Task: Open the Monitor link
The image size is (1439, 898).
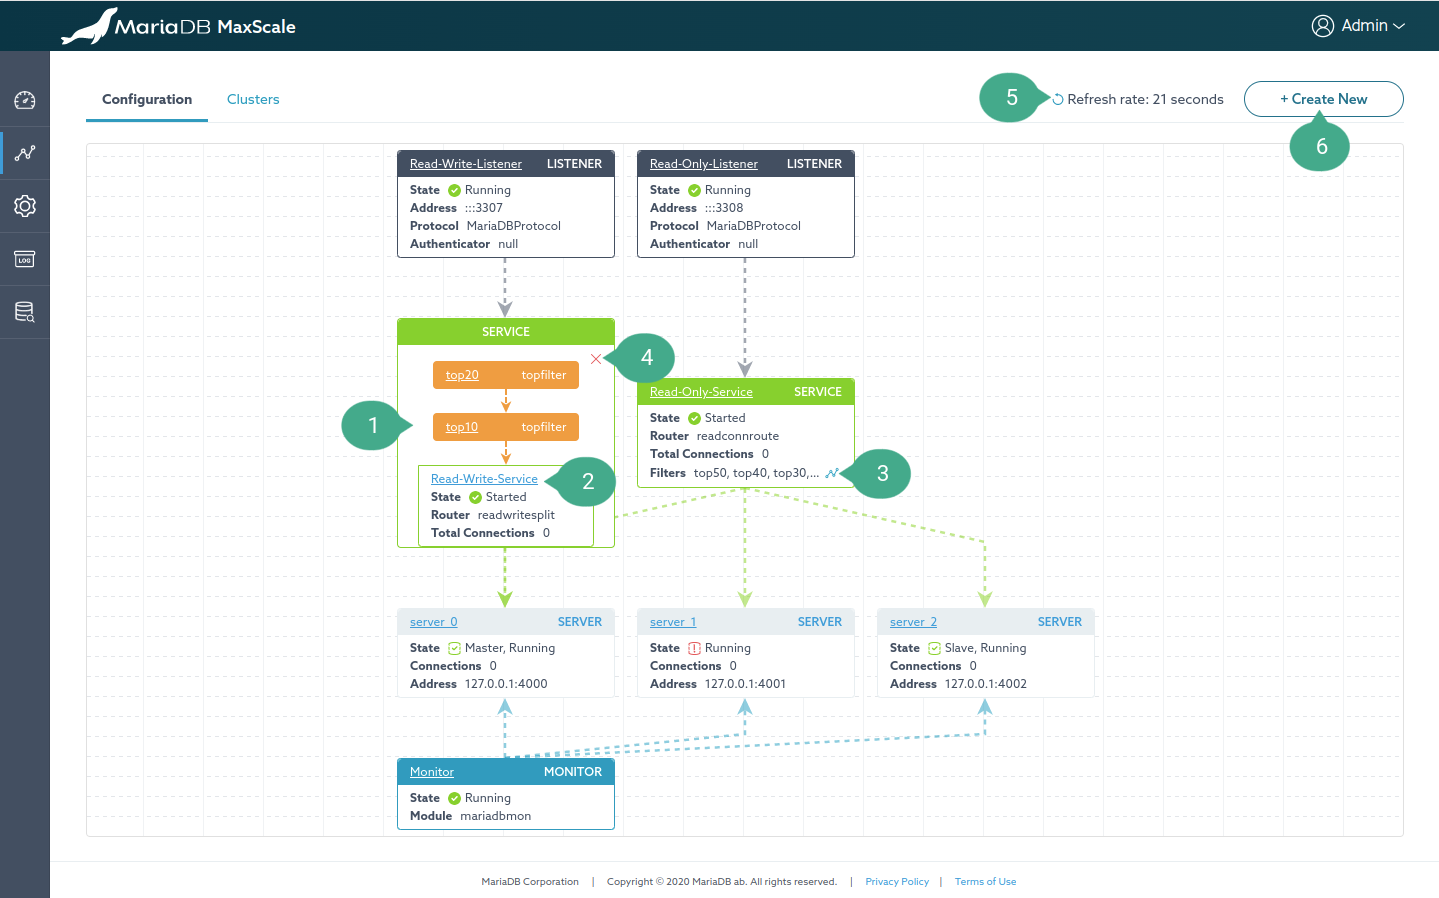Action: pos(431,772)
